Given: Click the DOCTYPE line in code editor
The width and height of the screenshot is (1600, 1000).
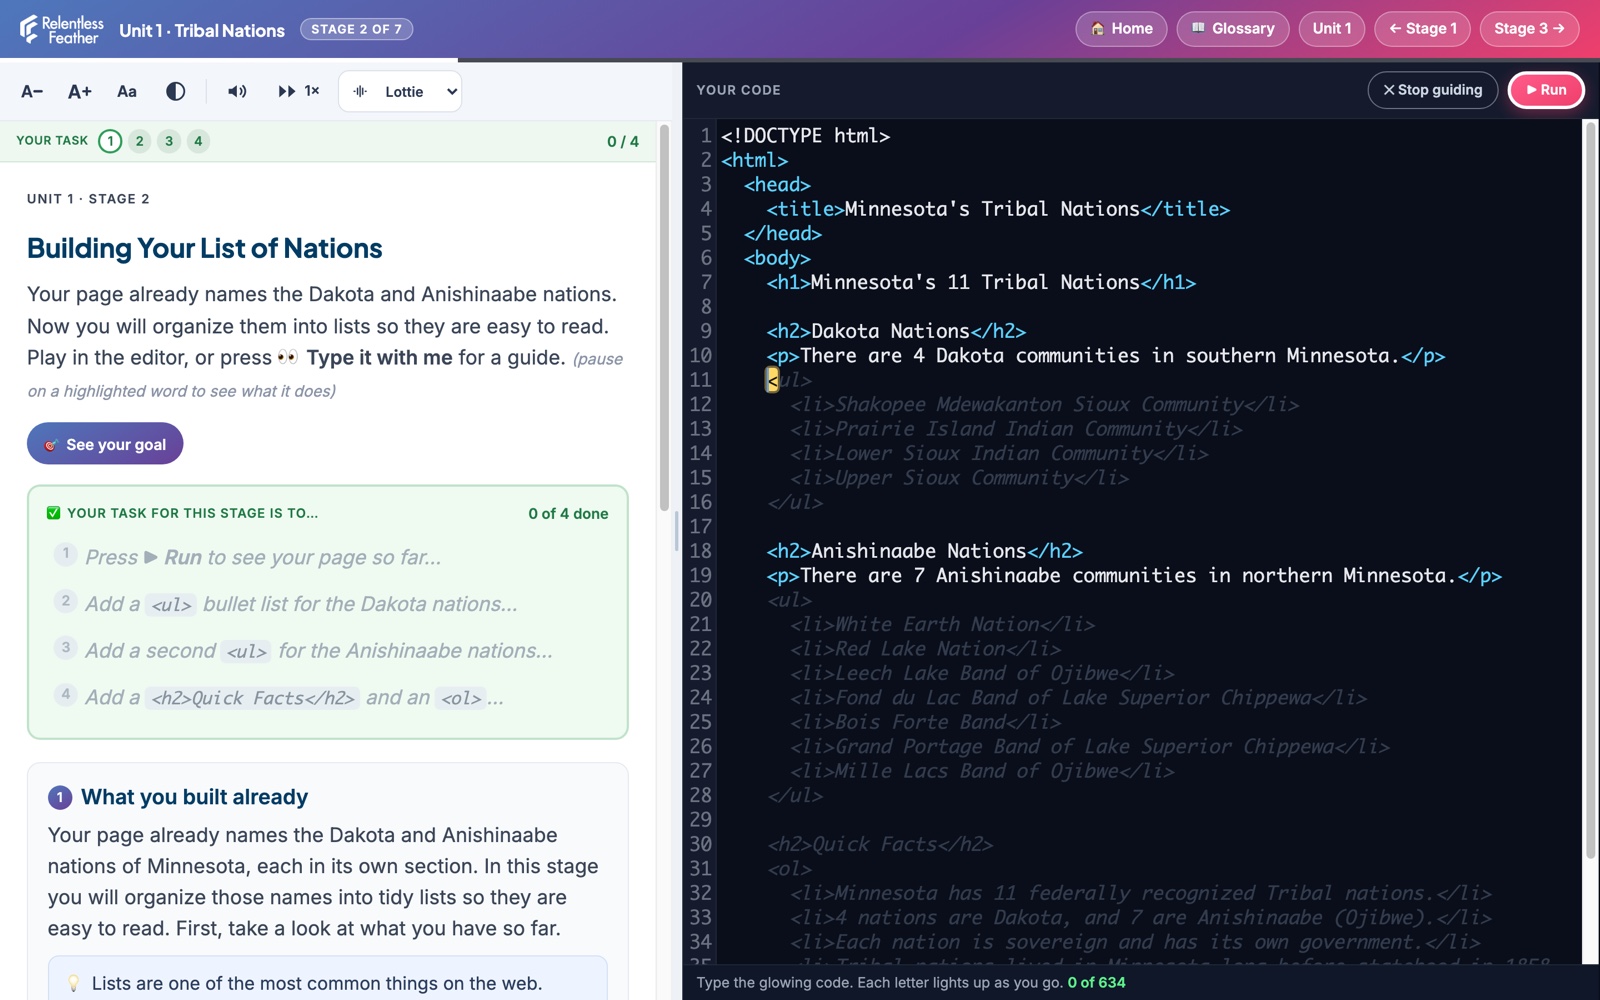Looking at the screenshot, I should click(x=805, y=136).
